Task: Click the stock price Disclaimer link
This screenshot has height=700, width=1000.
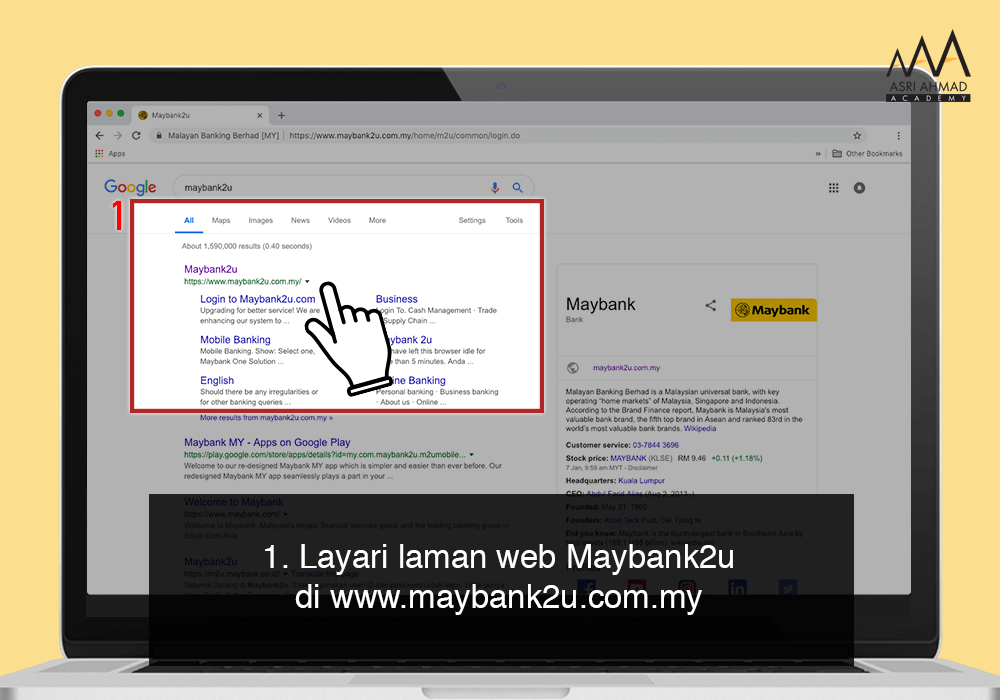Action: pos(642,468)
